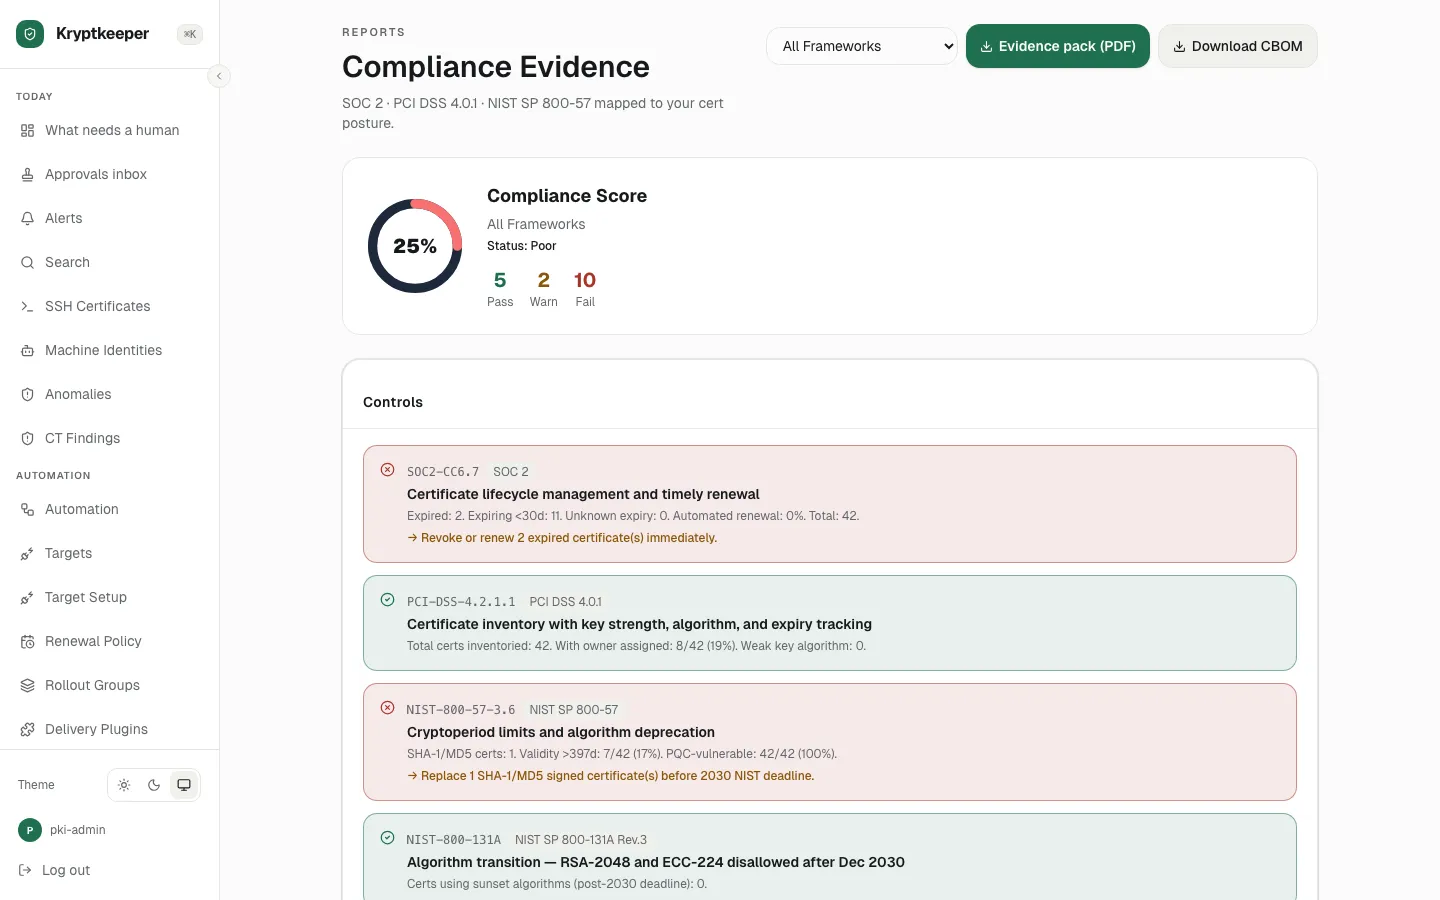Click the Renewal Policy calendar icon

tap(28, 641)
